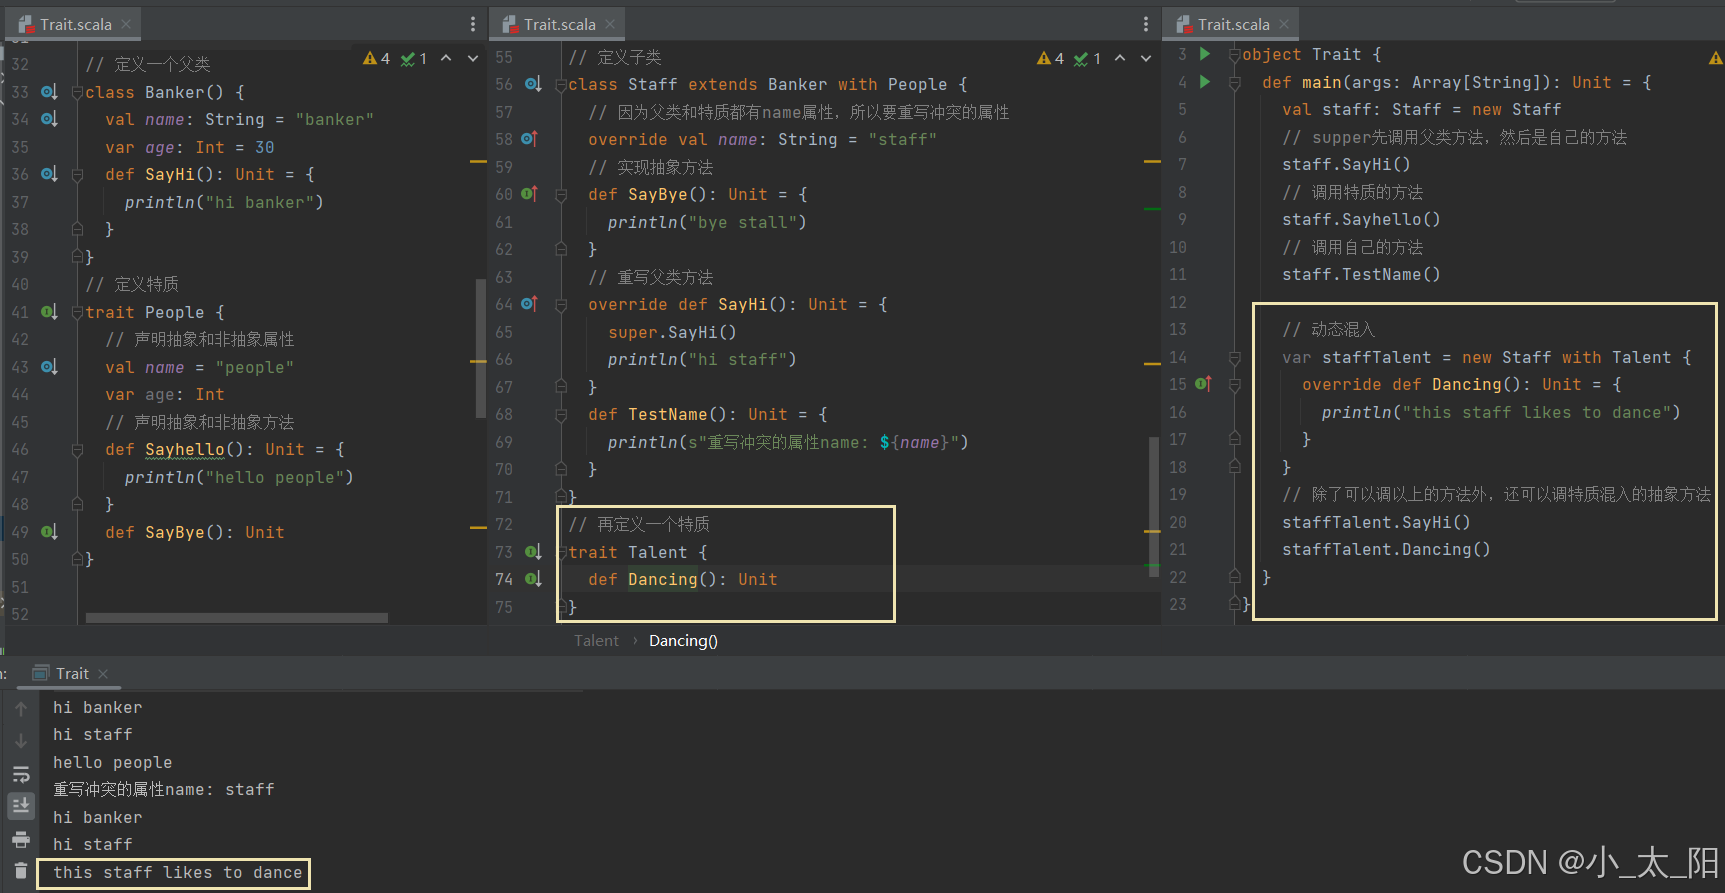This screenshot has width=1725, height=893.
Task: Click console line 'hello people'
Action: (x=113, y=762)
